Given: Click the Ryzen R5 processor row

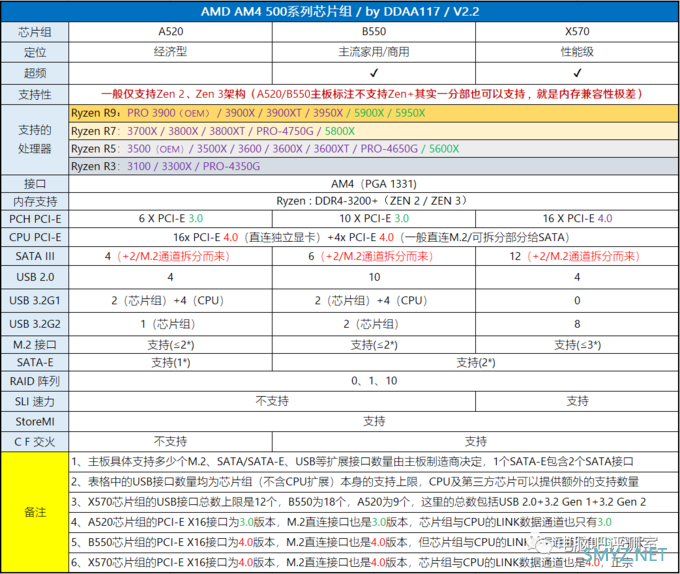Looking at the screenshot, I should click(x=373, y=149).
